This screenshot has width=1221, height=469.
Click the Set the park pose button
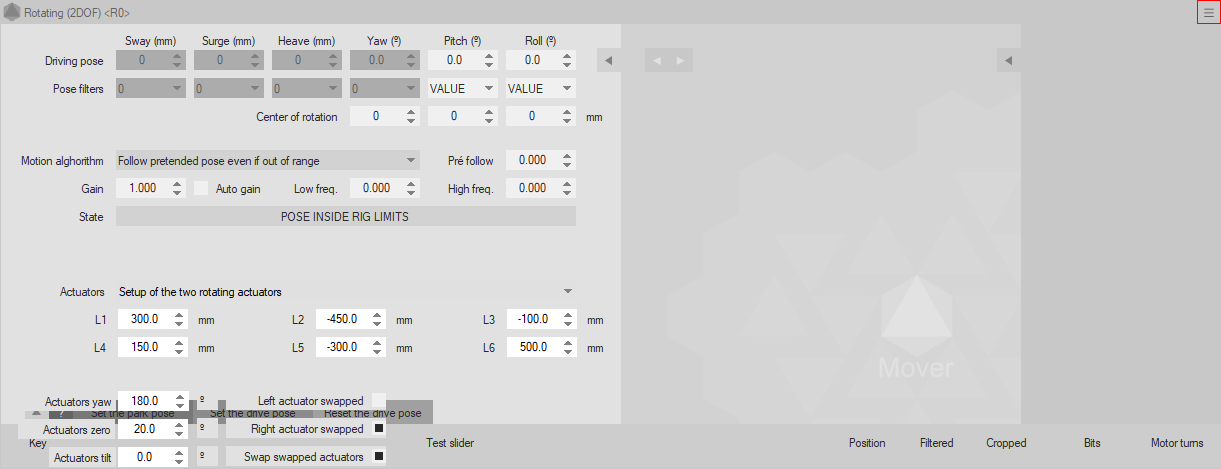pyautogui.click(x=132, y=413)
